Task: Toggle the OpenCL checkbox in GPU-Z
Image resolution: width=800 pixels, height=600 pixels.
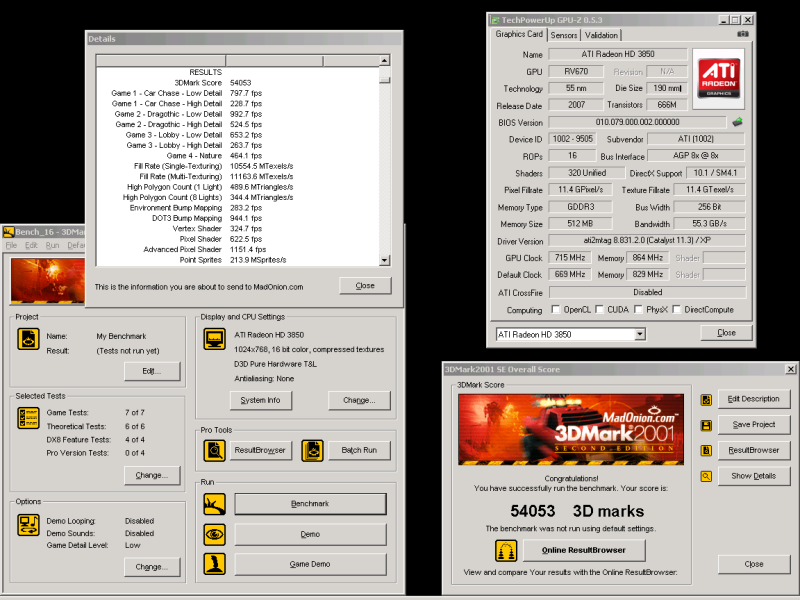Action: point(555,309)
